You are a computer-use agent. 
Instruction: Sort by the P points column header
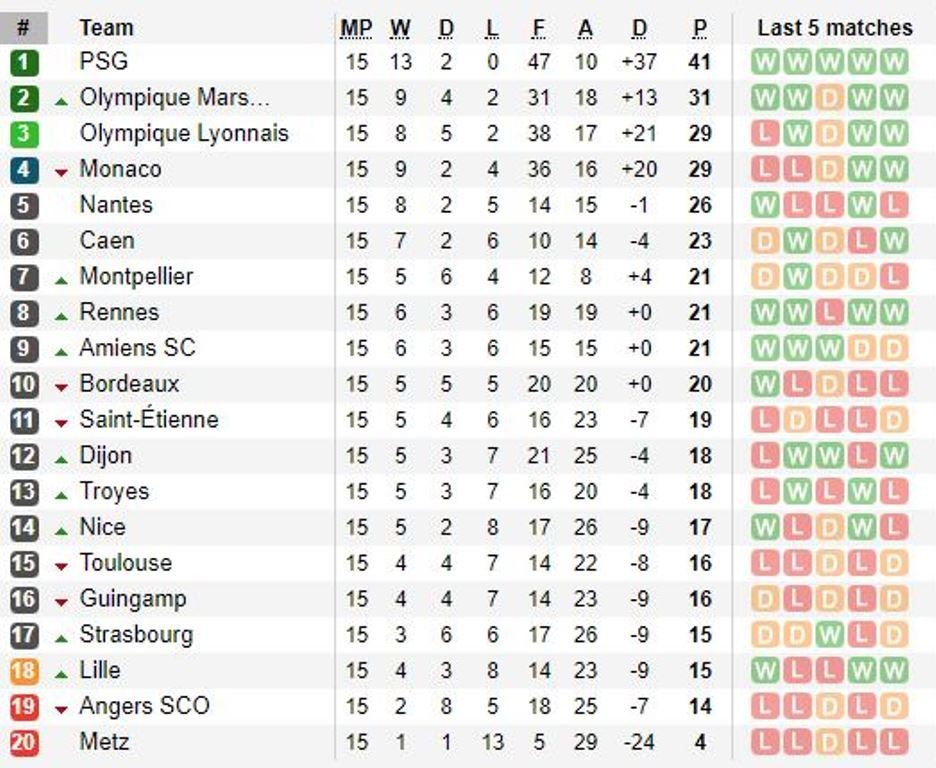point(700,28)
